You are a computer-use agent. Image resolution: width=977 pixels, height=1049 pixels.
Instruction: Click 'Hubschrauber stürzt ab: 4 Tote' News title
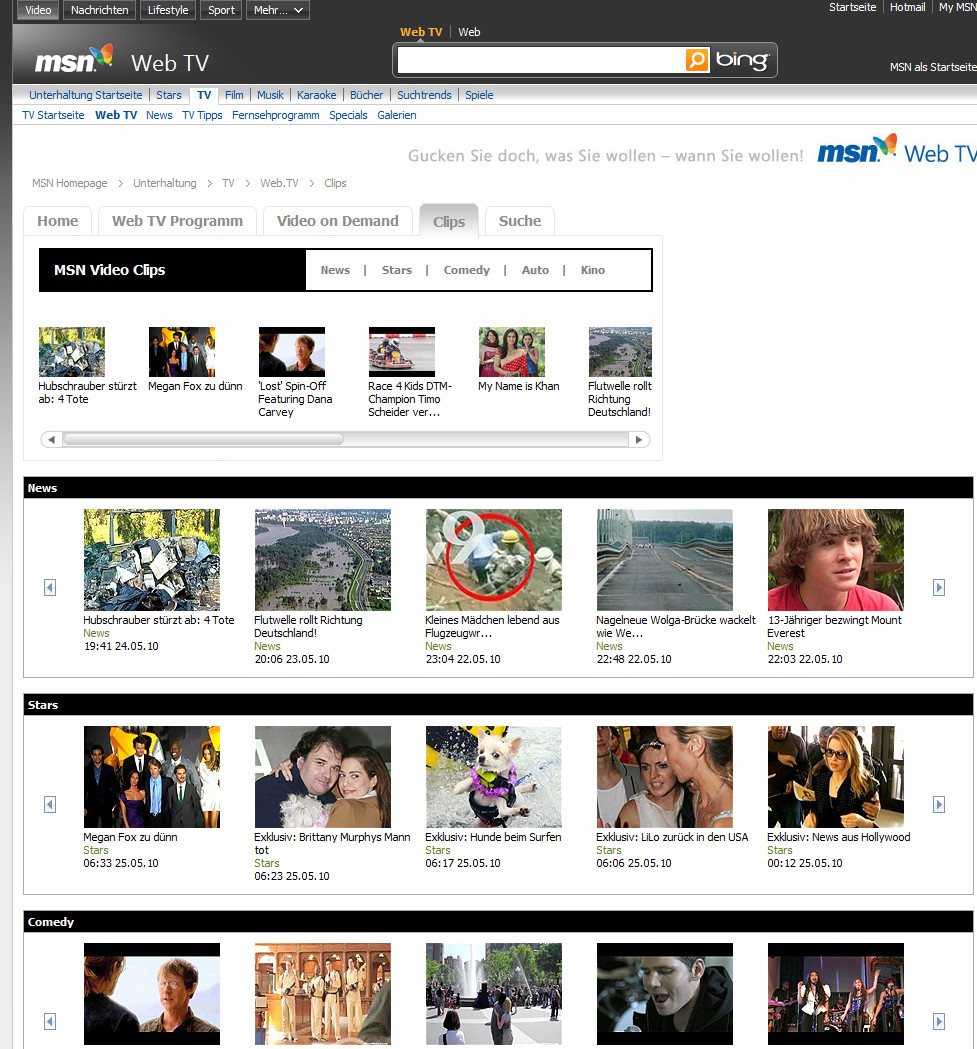click(159, 620)
